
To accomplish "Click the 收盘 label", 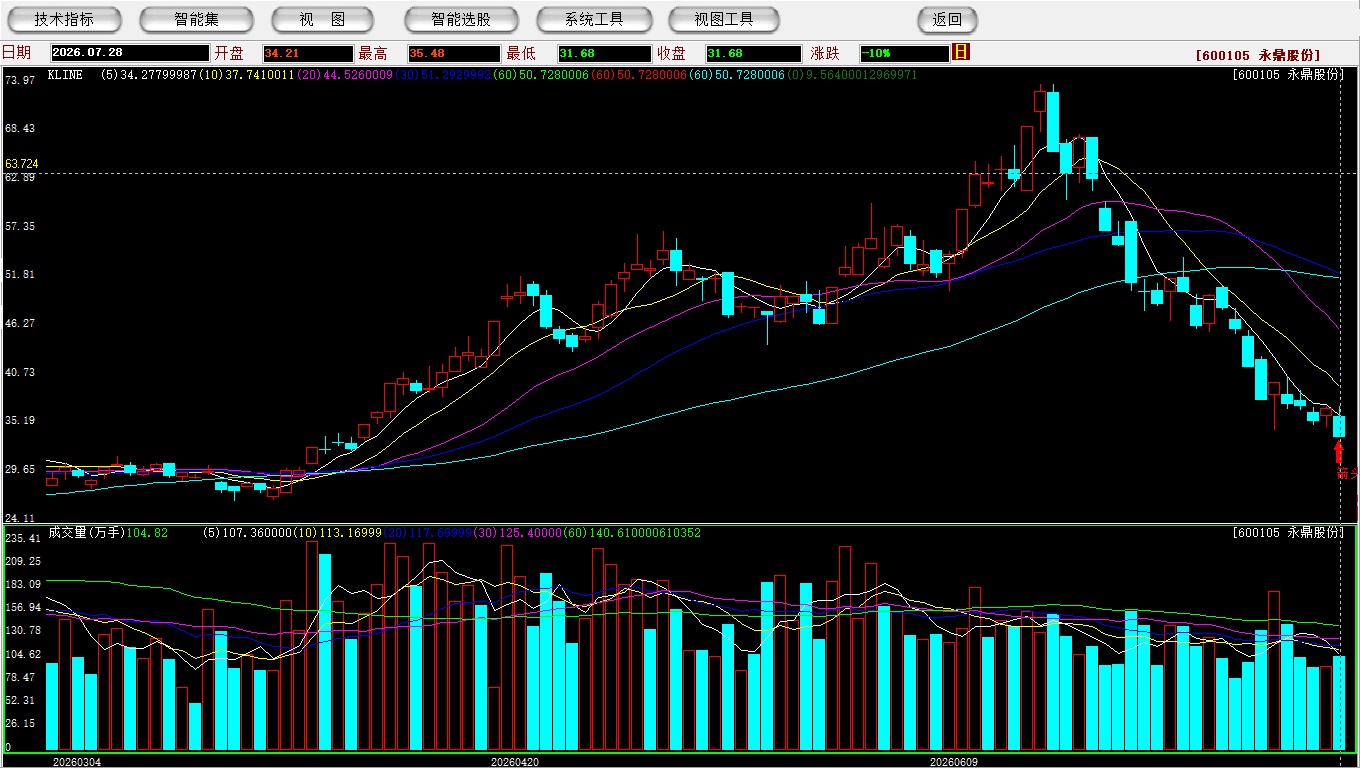I will point(671,53).
